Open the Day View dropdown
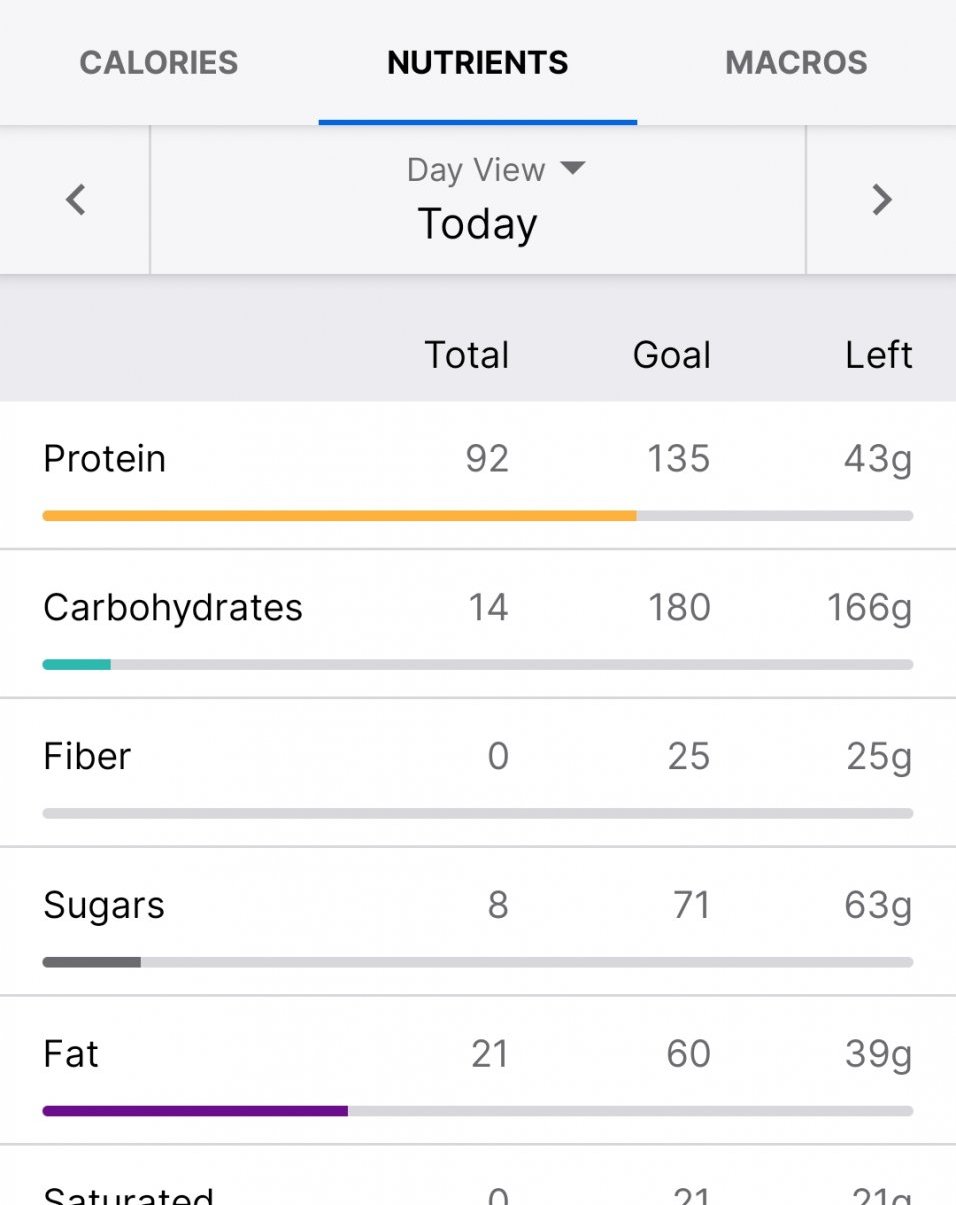This screenshot has width=956, height=1205. pos(477,170)
